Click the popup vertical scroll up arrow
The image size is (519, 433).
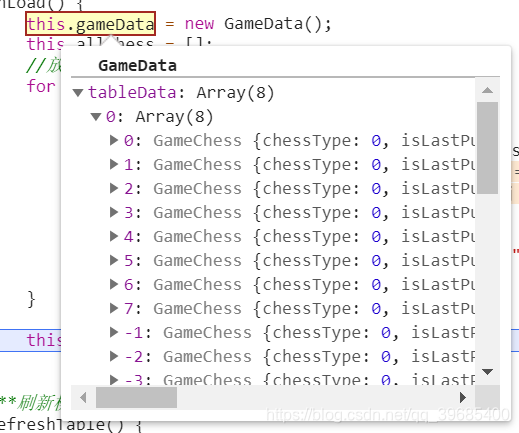click(x=487, y=90)
